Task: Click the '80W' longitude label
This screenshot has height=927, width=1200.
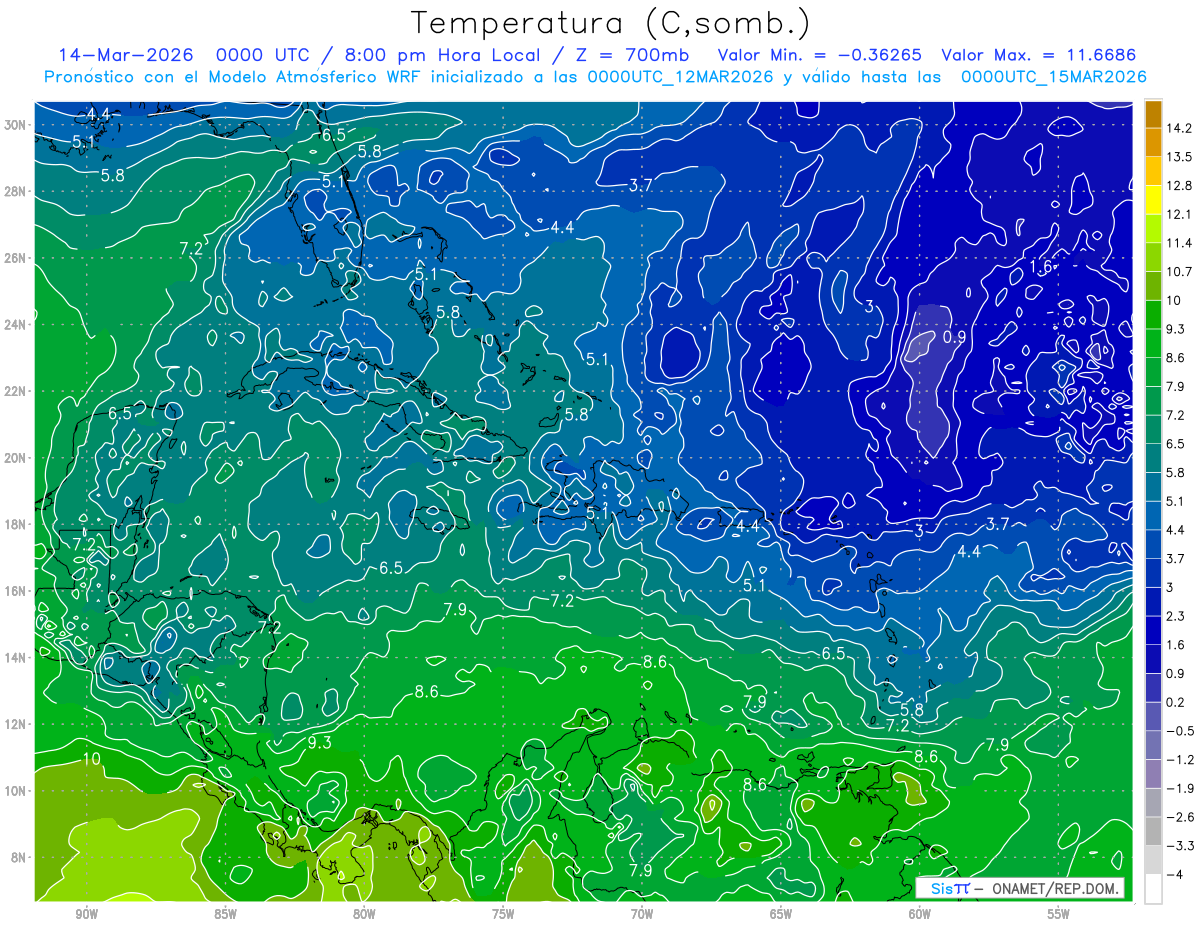Action: click(364, 914)
